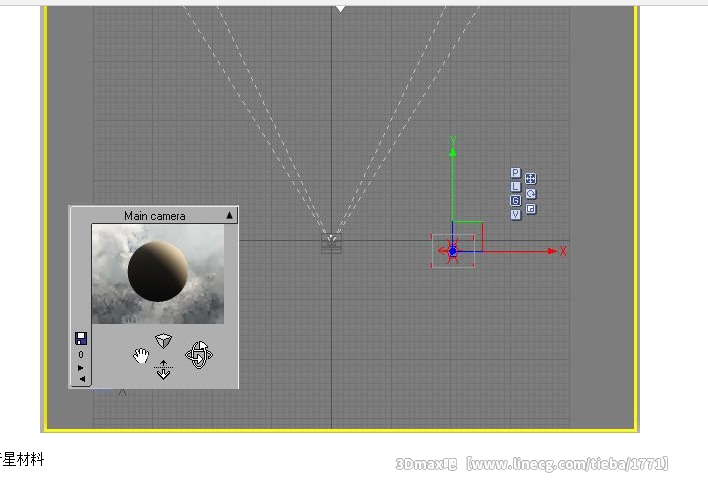Go to next stored camera arrow
Screen dimensions: 708x483
pos(81,368)
